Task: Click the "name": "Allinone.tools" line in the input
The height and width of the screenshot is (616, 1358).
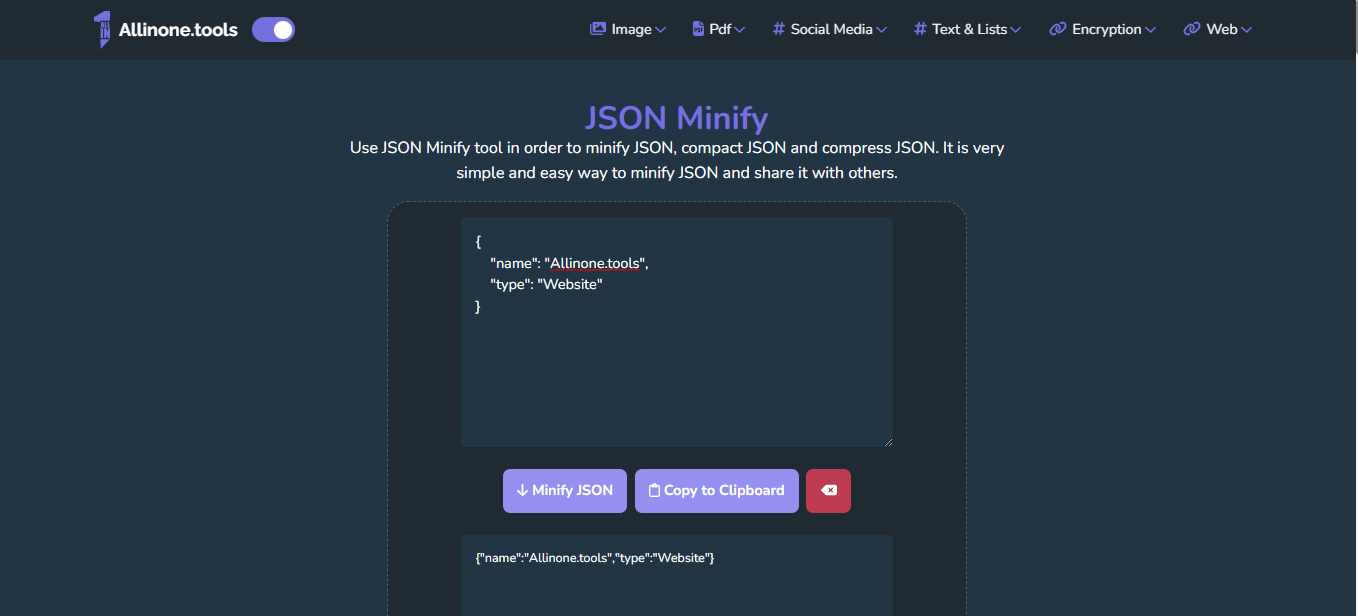Action: 569,263
